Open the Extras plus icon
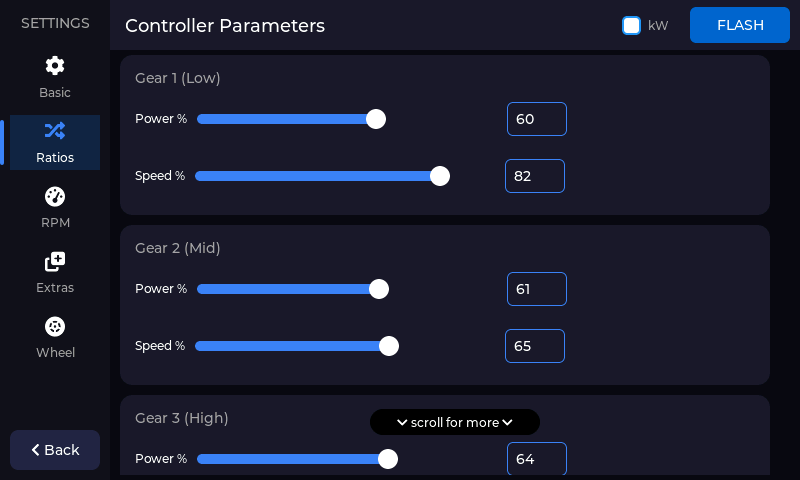 click(x=55, y=262)
